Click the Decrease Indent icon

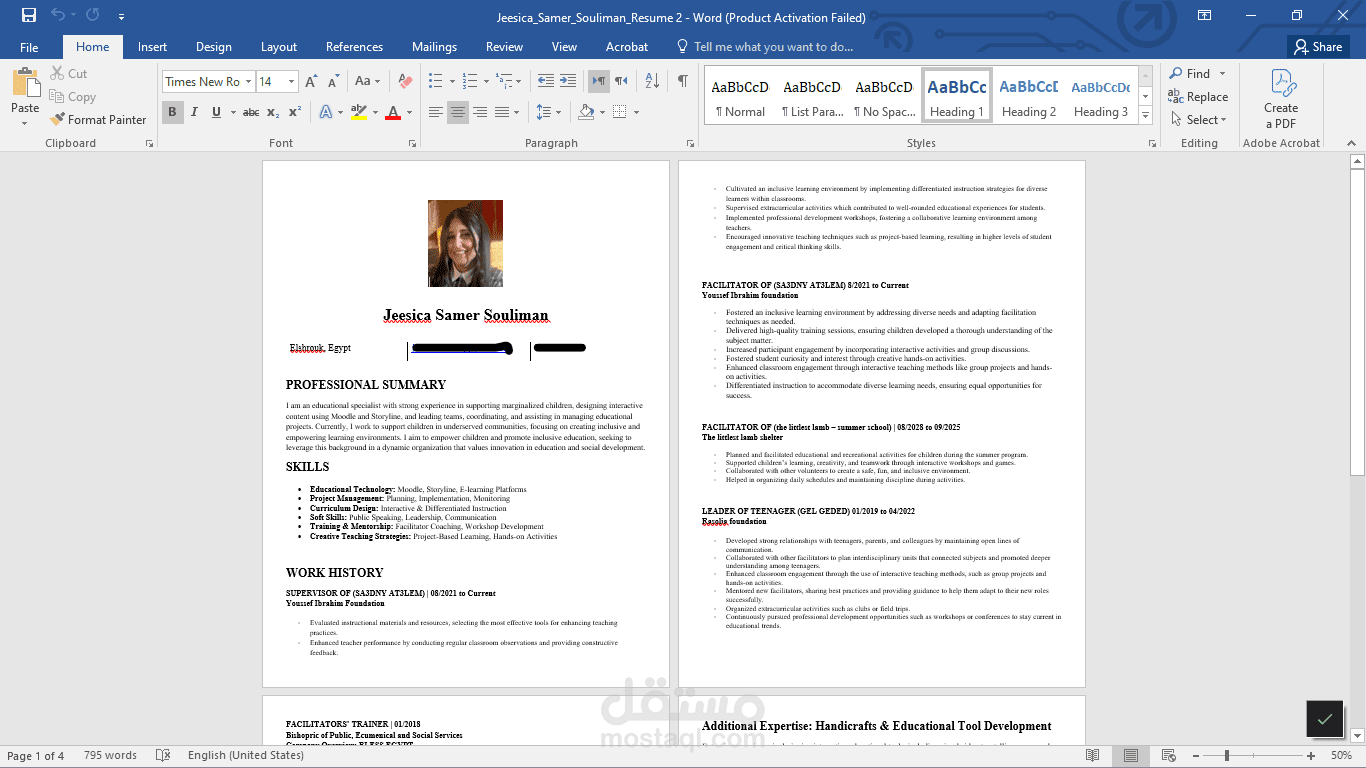coord(545,82)
